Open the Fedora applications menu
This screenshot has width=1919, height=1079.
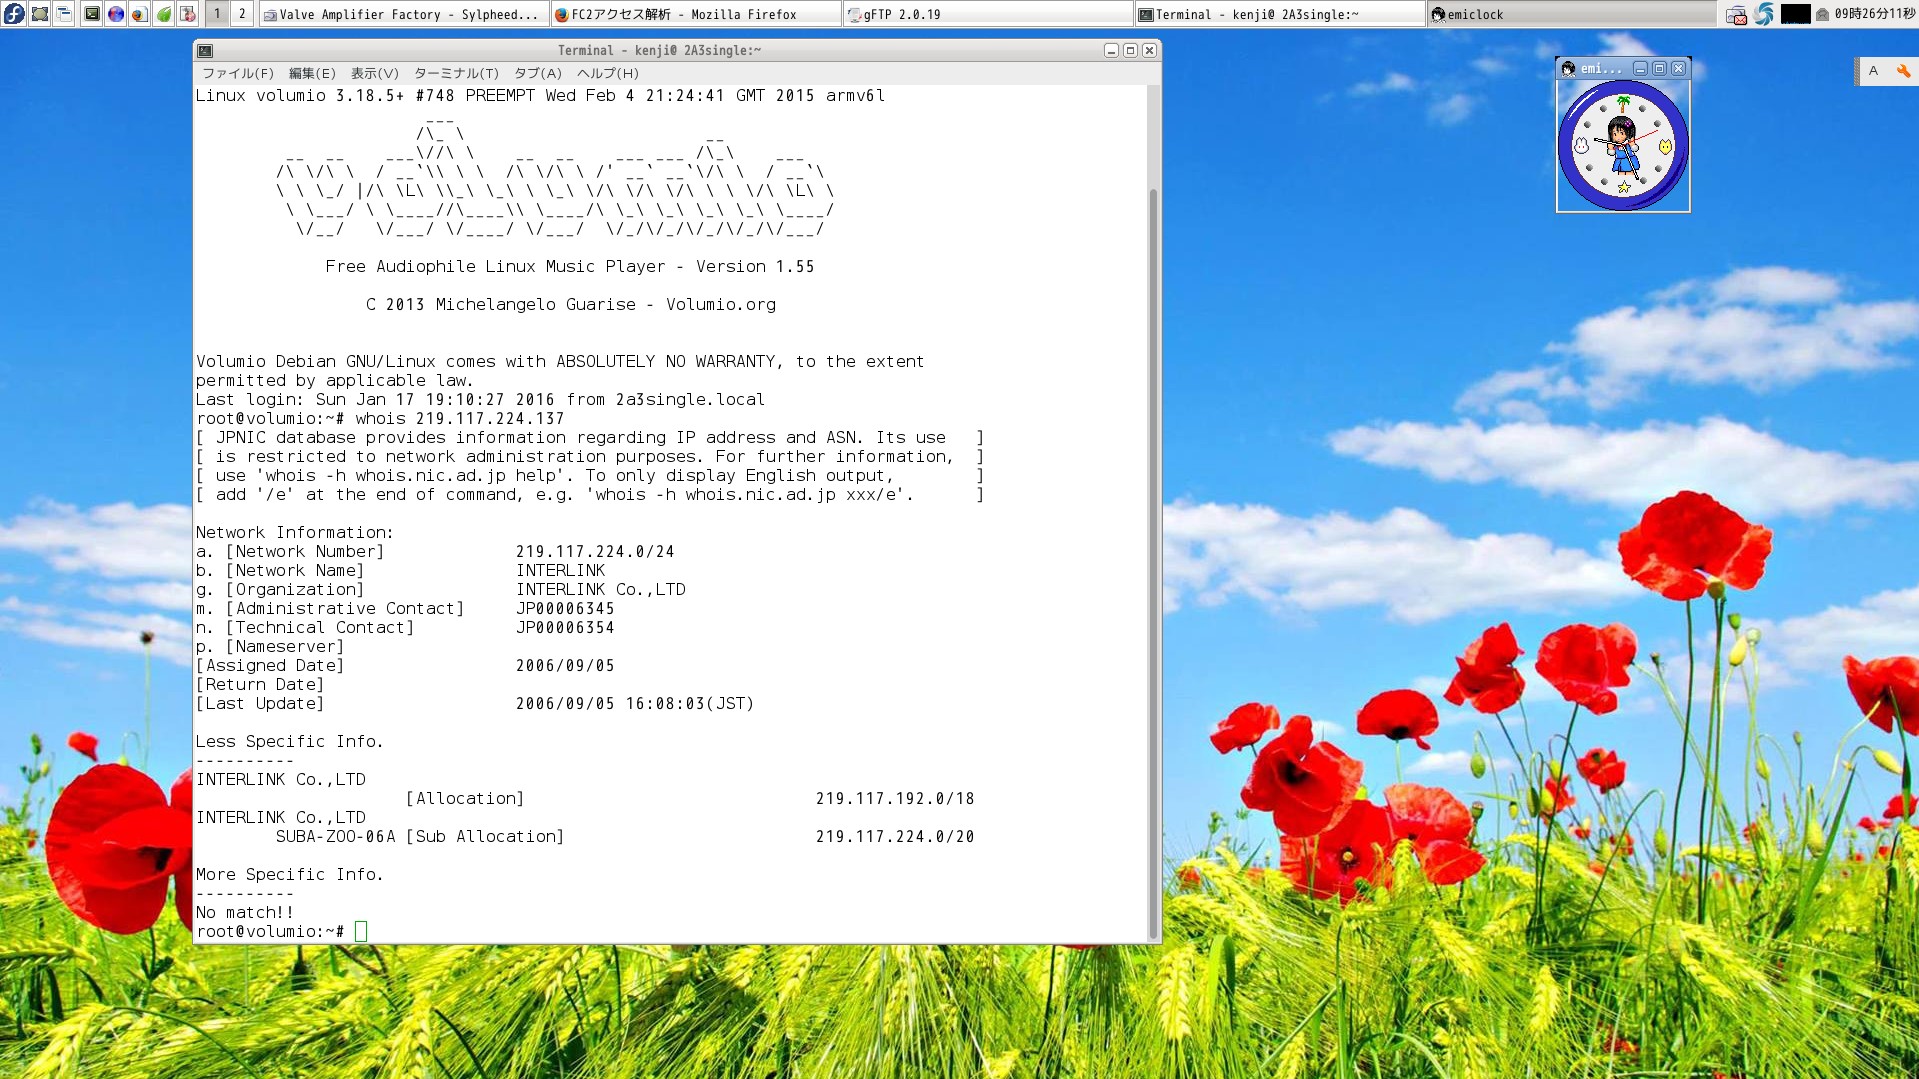point(14,14)
